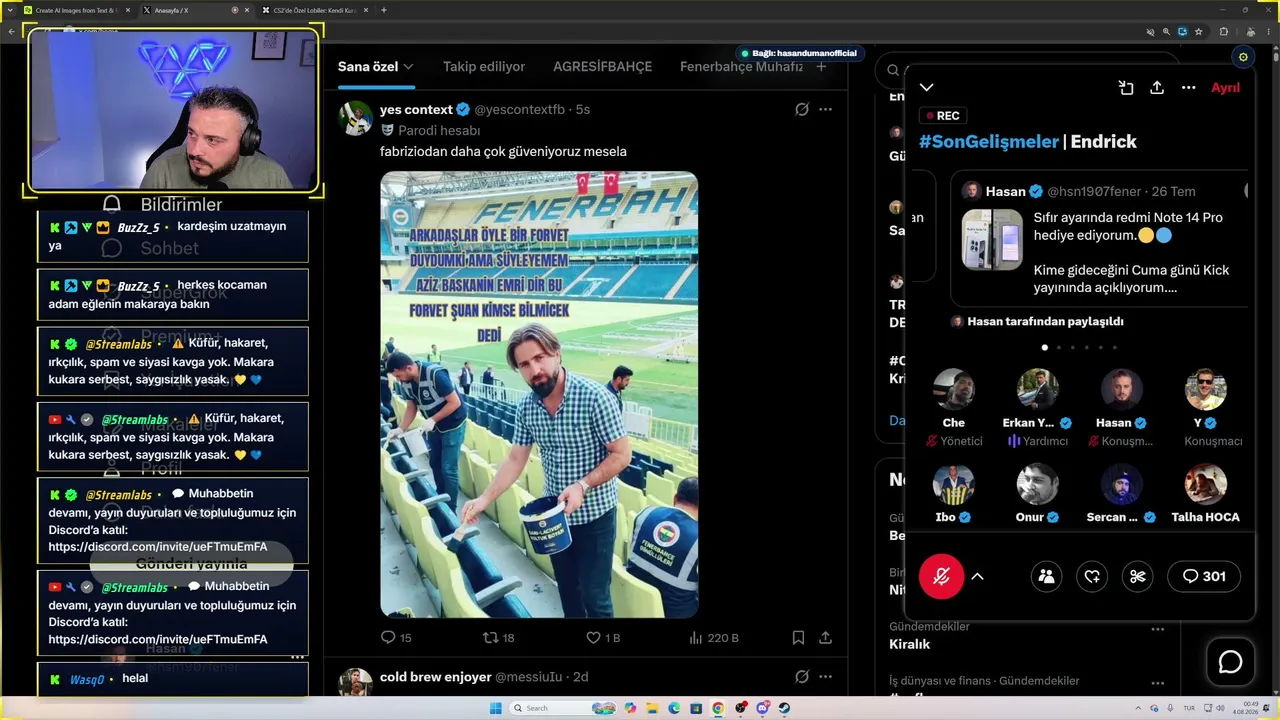
Task: Open the X messages floating chat button
Action: [x=1230, y=662]
